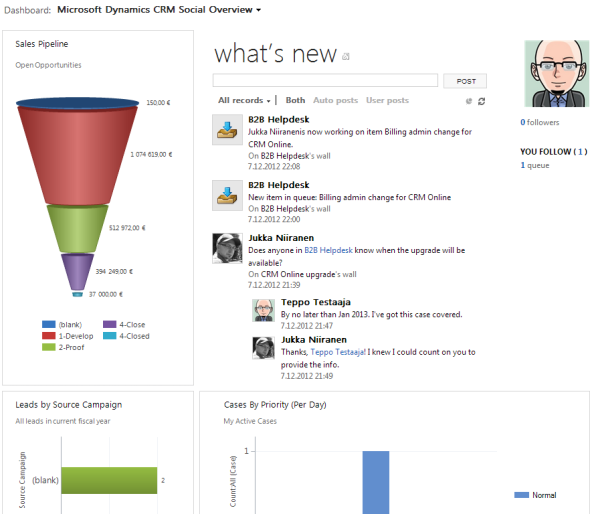Image resolution: width=590 pixels, height=514 pixels.
Task: Click the green (blank) leads bar
Action: pyautogui.click(x=109, y=480)
